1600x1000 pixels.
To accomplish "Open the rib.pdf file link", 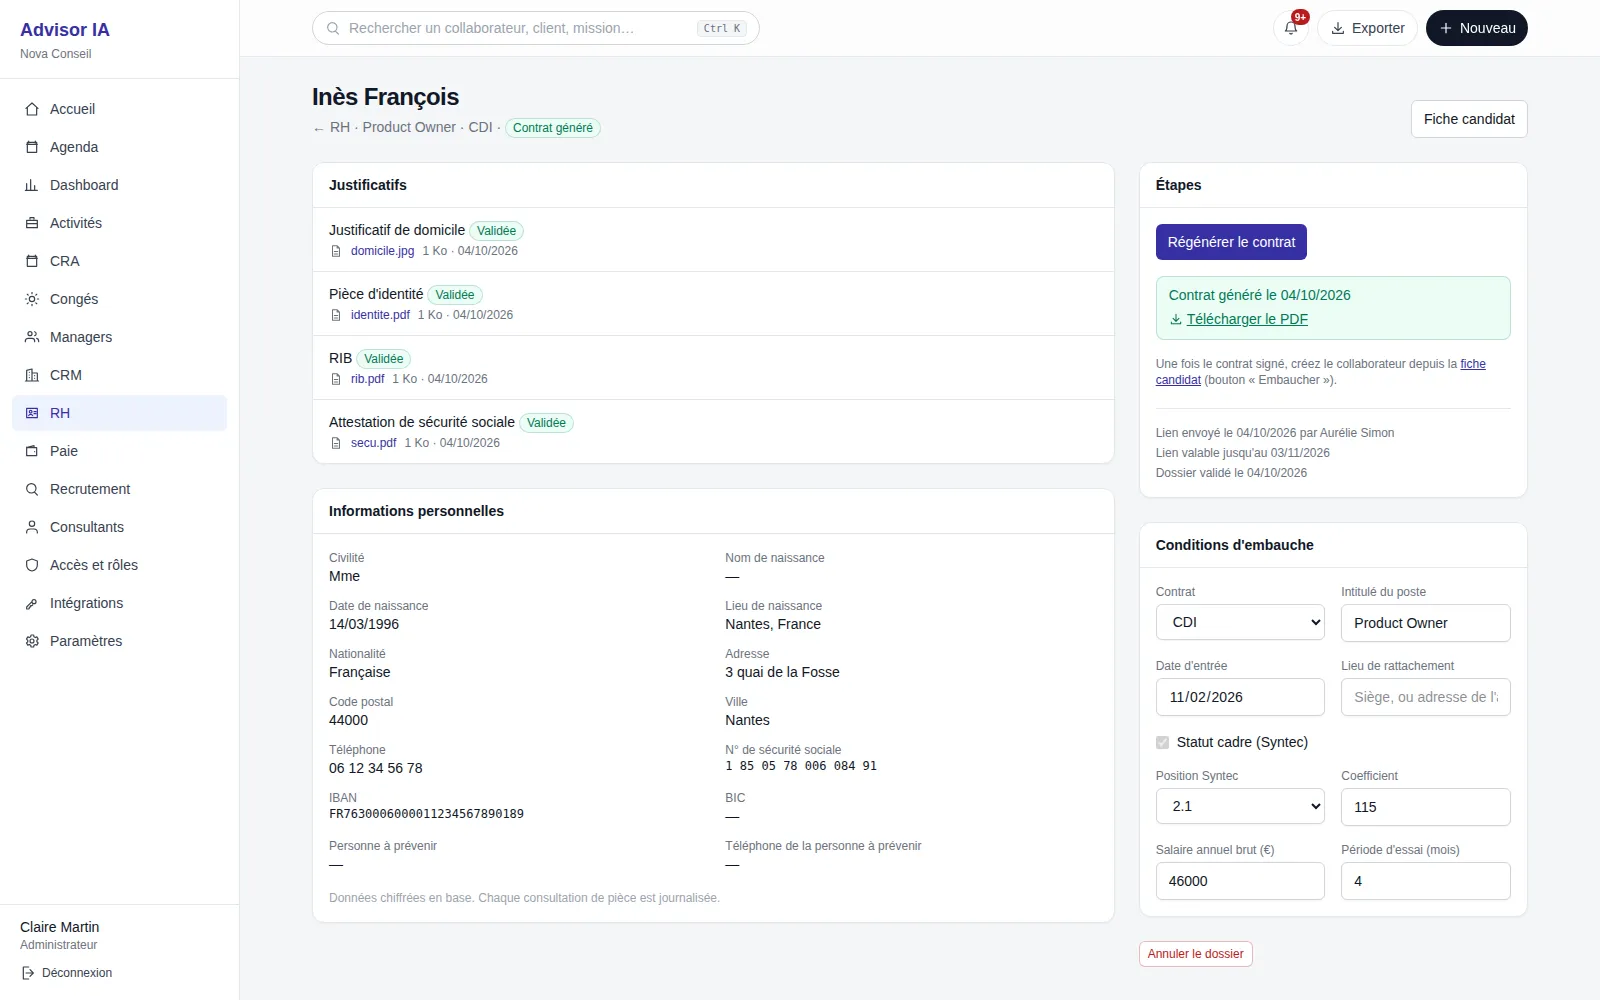I will coord(367,379).
